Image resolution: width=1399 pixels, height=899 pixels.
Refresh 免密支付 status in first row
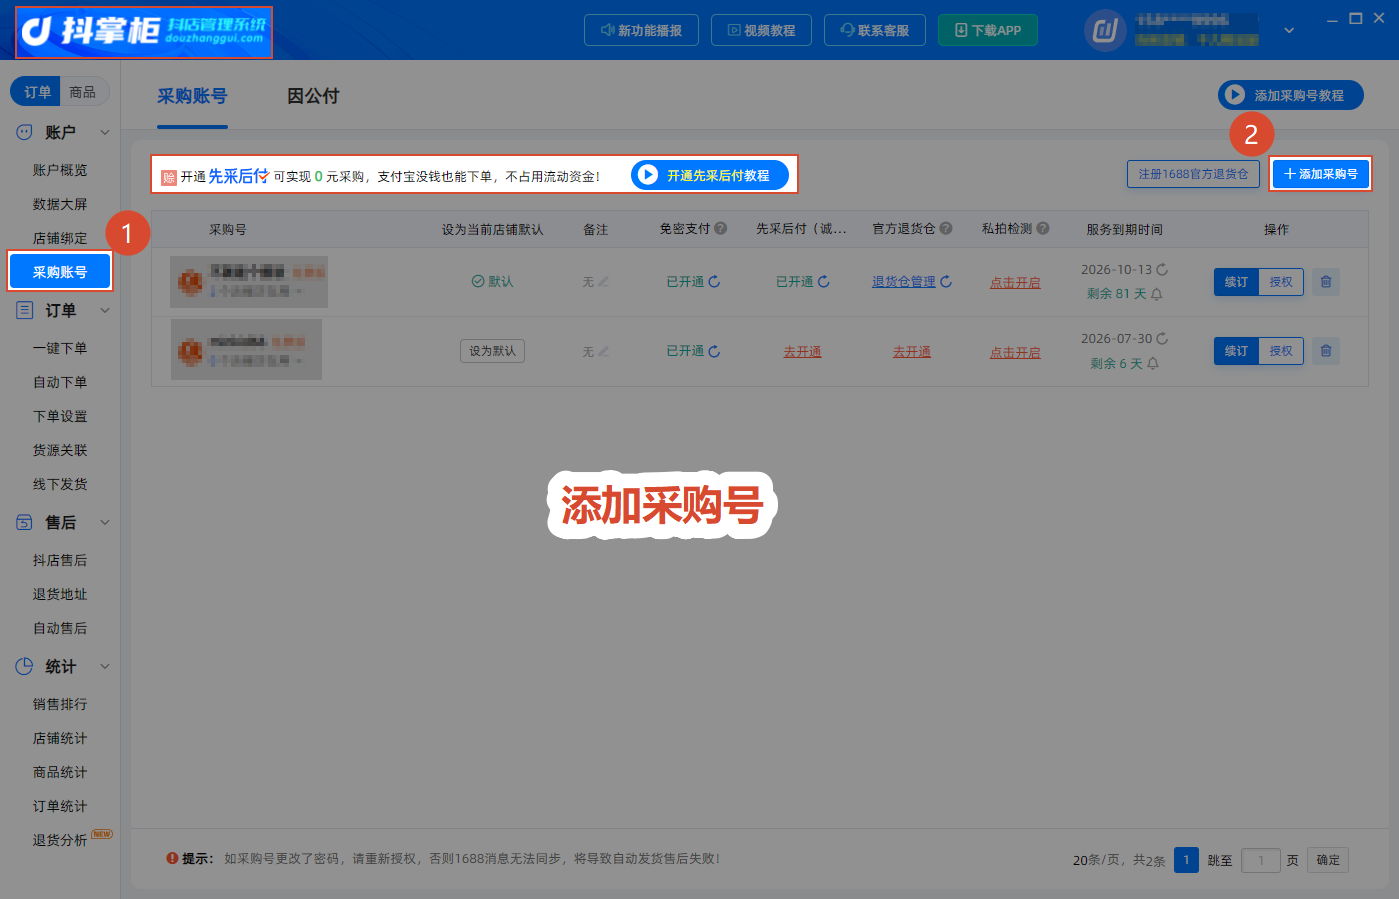714,282
